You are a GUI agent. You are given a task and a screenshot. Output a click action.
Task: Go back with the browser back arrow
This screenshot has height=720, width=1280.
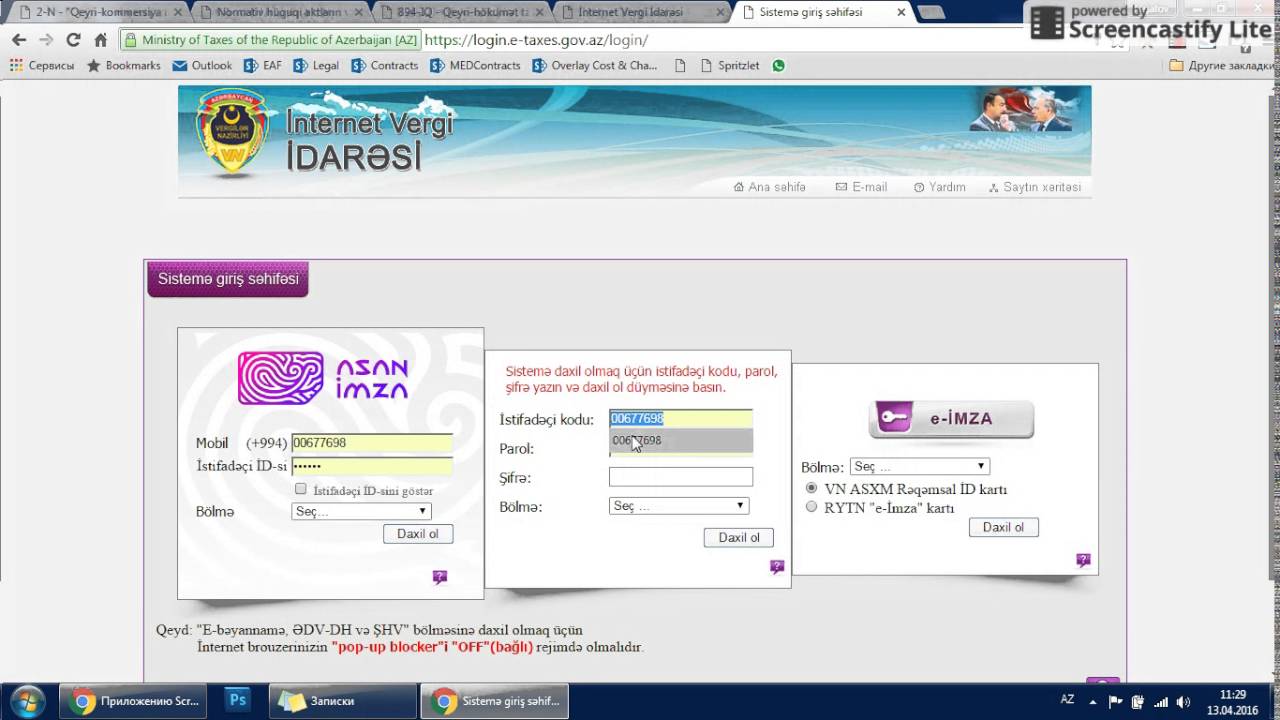[19, 40]
